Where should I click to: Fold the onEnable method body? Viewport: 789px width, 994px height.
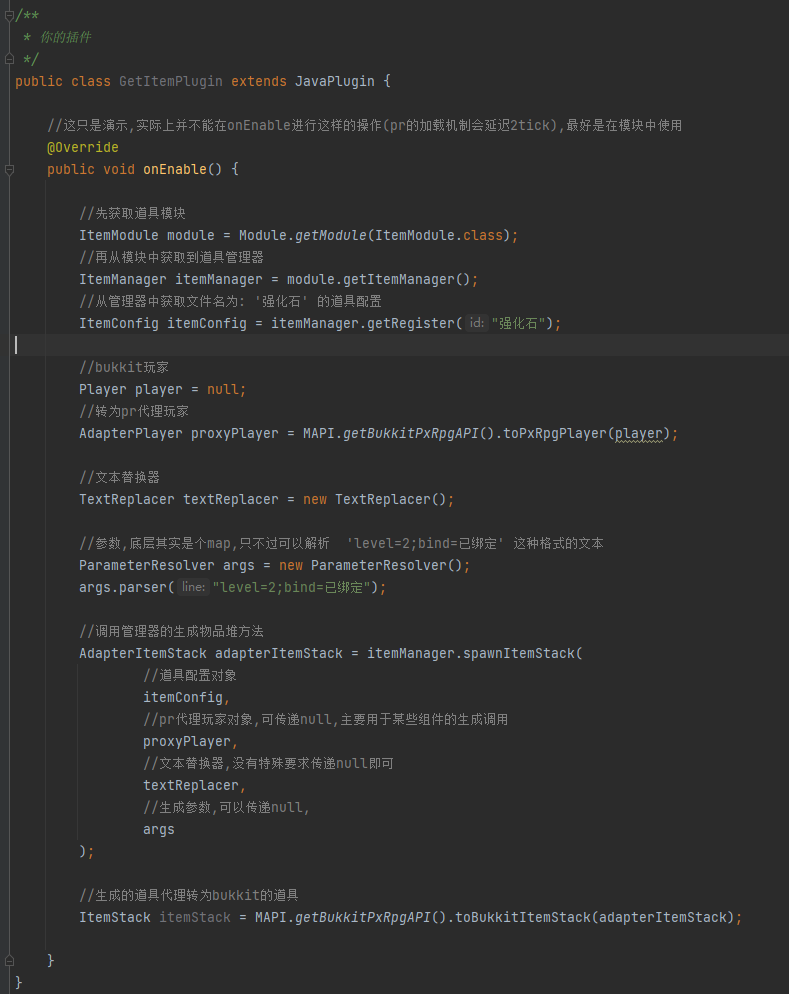(x=9, y=169)
